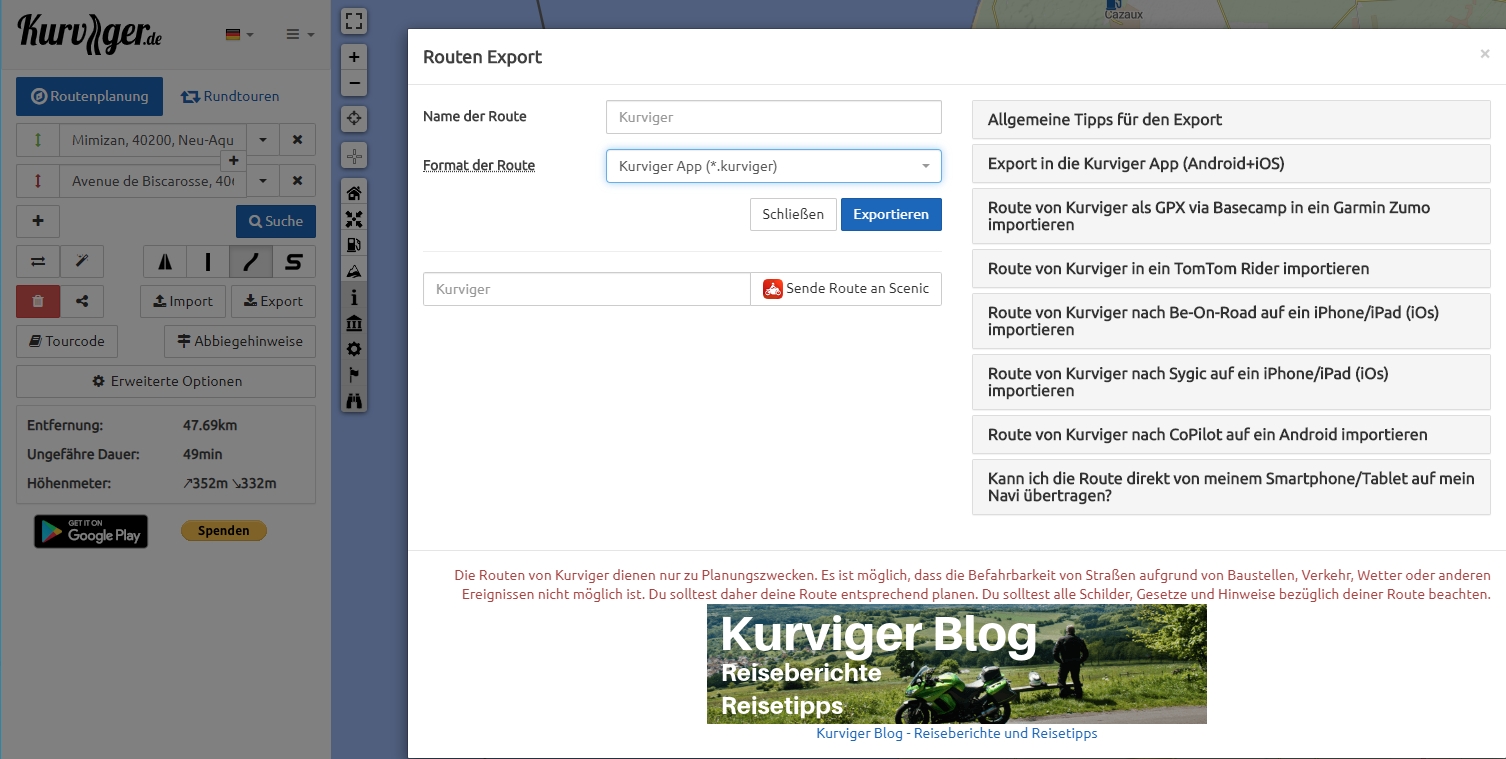Viewport: 1506px width, 759px height.
Task: Open the hamburger main menu dropdown
Action: pos(299,34)
